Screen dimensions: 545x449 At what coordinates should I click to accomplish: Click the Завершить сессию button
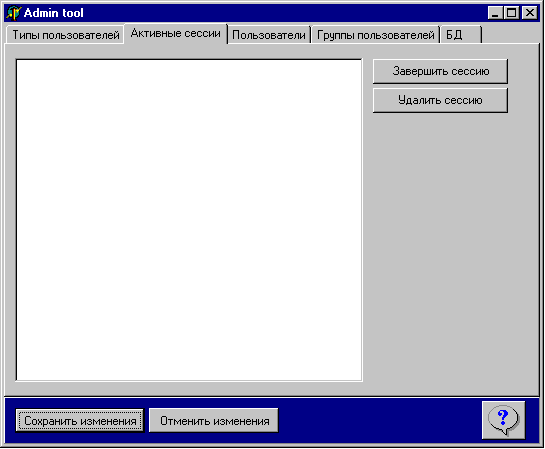pos(440,71)
